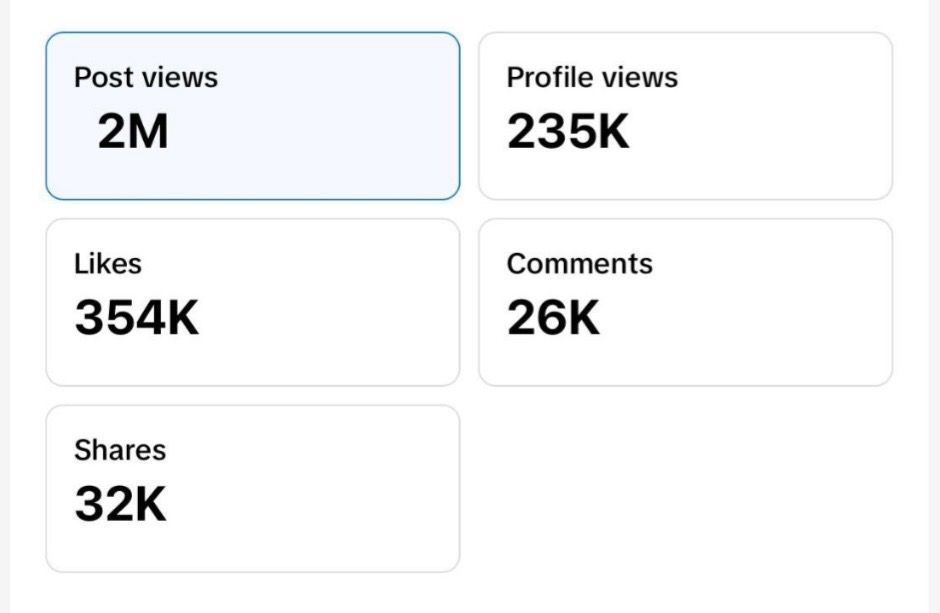Image resolution: width=940 pixels, height=613 pixels.
Task: Click the 2M post views value
Action: [x=133, y=131]
